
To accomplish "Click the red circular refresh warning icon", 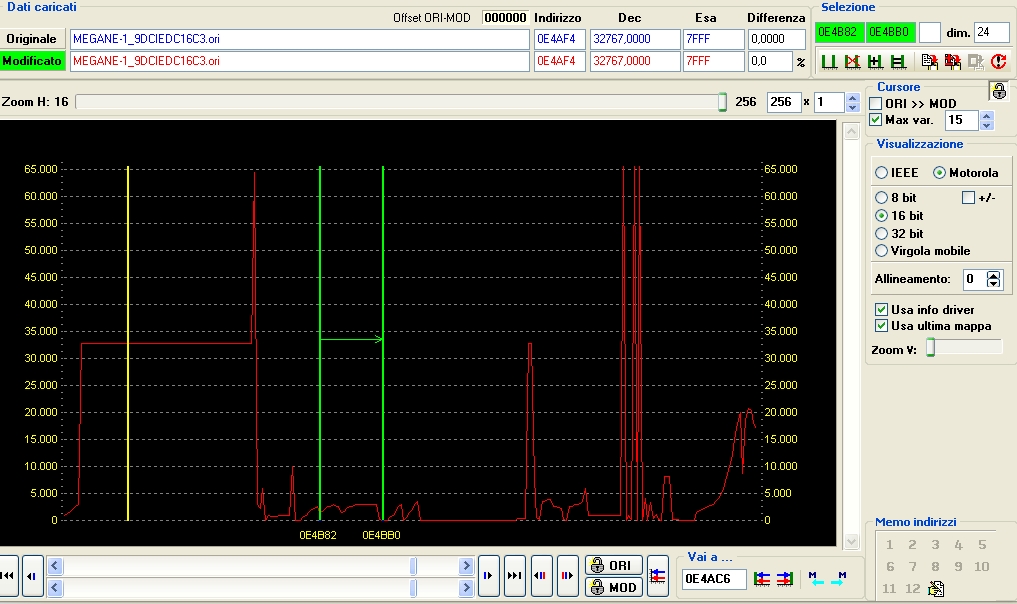I will pos(999,62).
